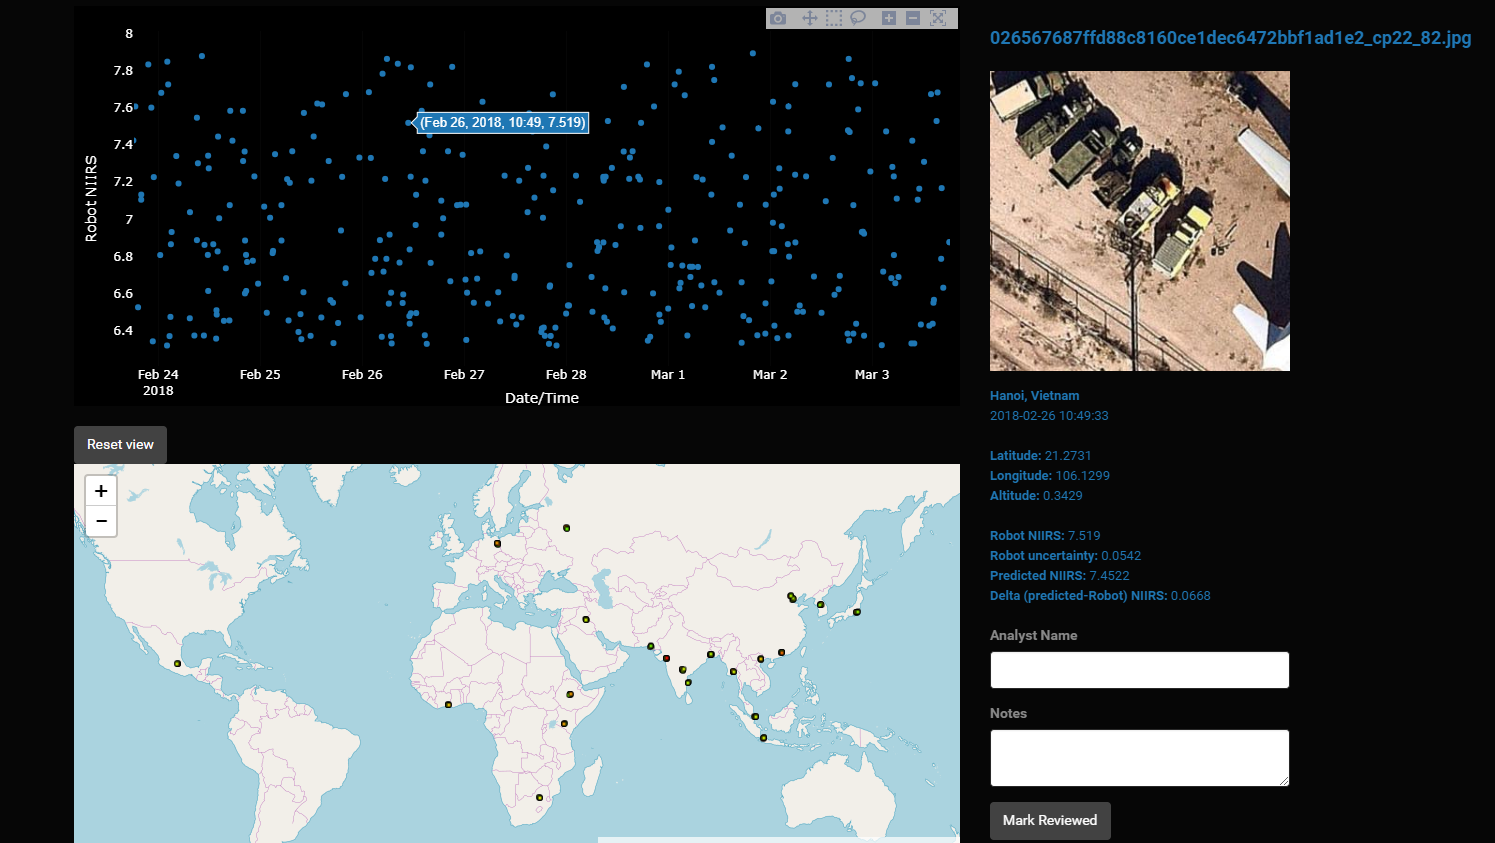Viewport: 1495px width, 843px height.
Task: Select the map marker in Mexico
Action: point(177,663)
